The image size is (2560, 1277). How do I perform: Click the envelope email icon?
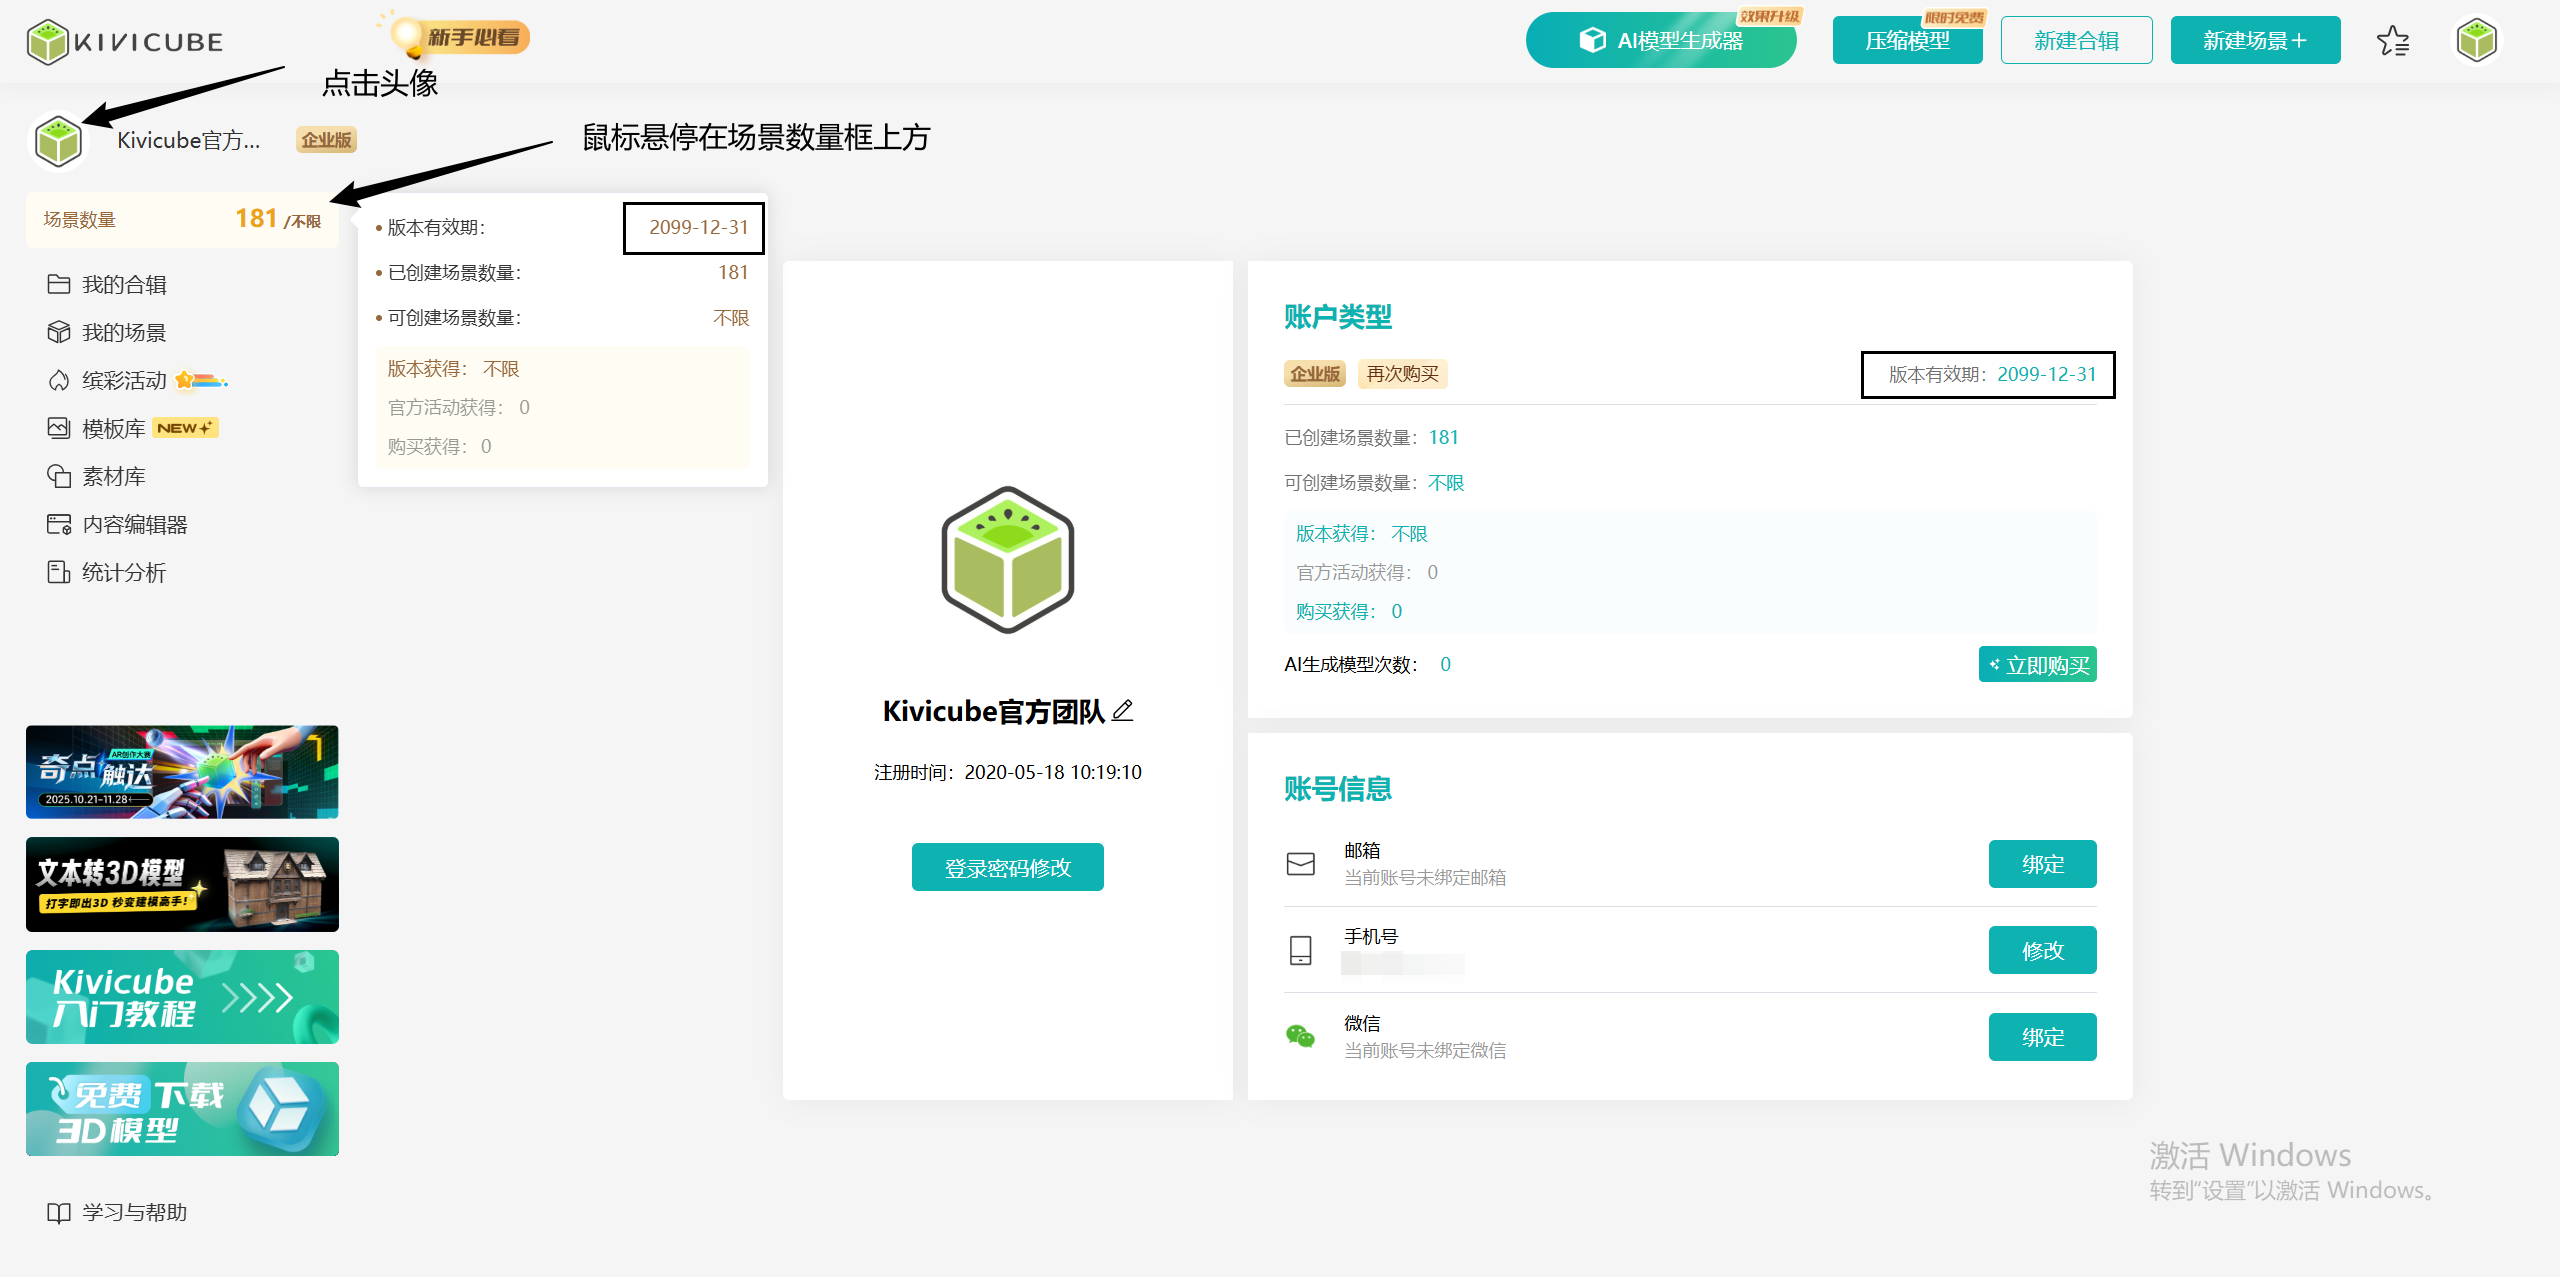tap(1300, 864)
